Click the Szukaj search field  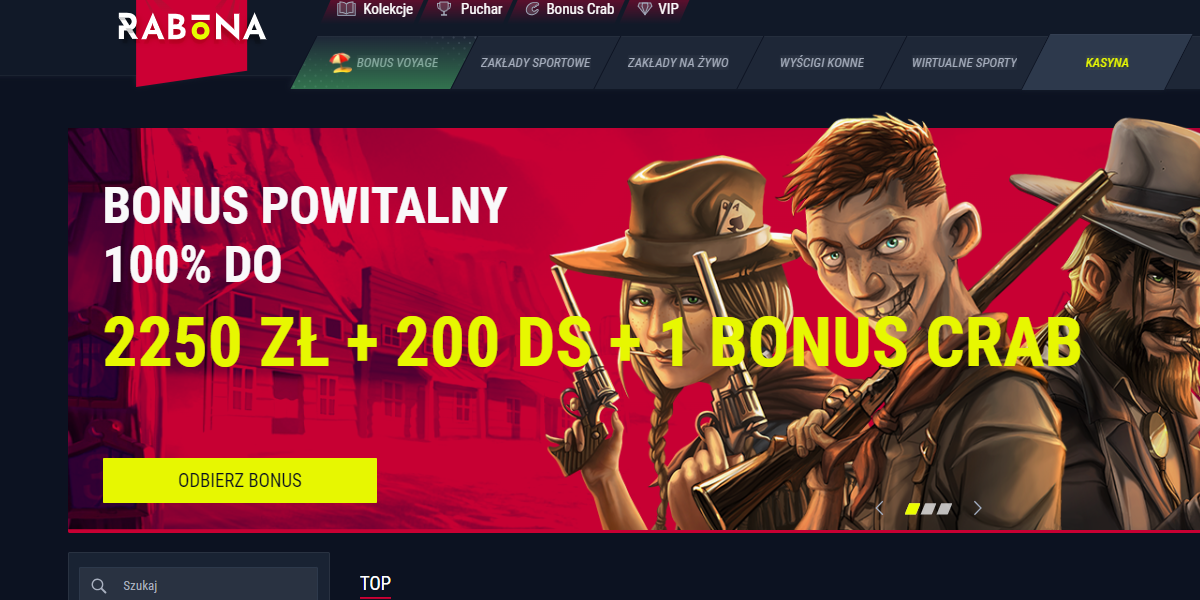pos(198,586)
